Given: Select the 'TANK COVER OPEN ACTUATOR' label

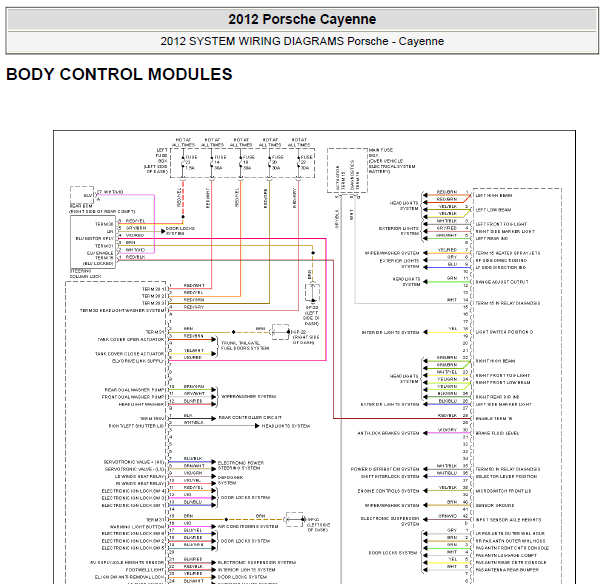Looking at the screenshot, I should click(x=131, y=339).
